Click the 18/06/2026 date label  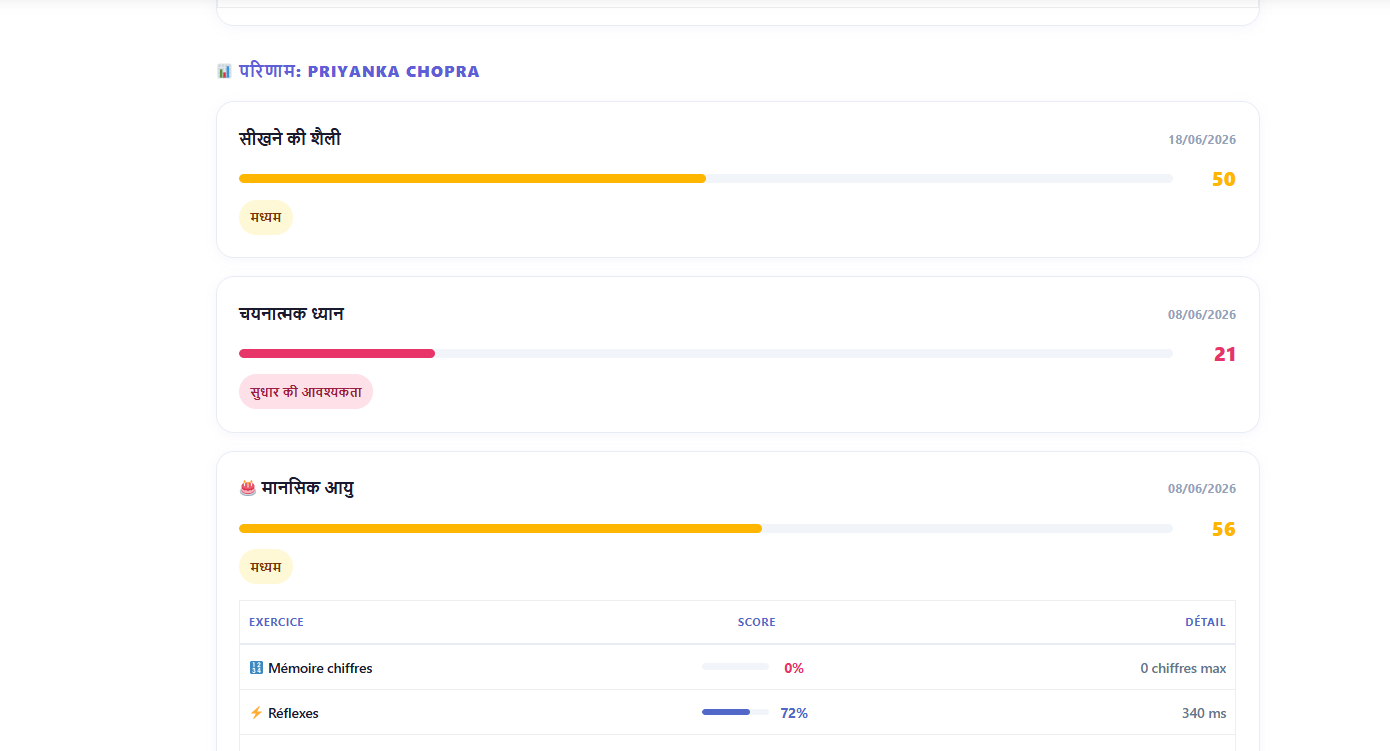pyautogui.click(x=1202, y=140)
